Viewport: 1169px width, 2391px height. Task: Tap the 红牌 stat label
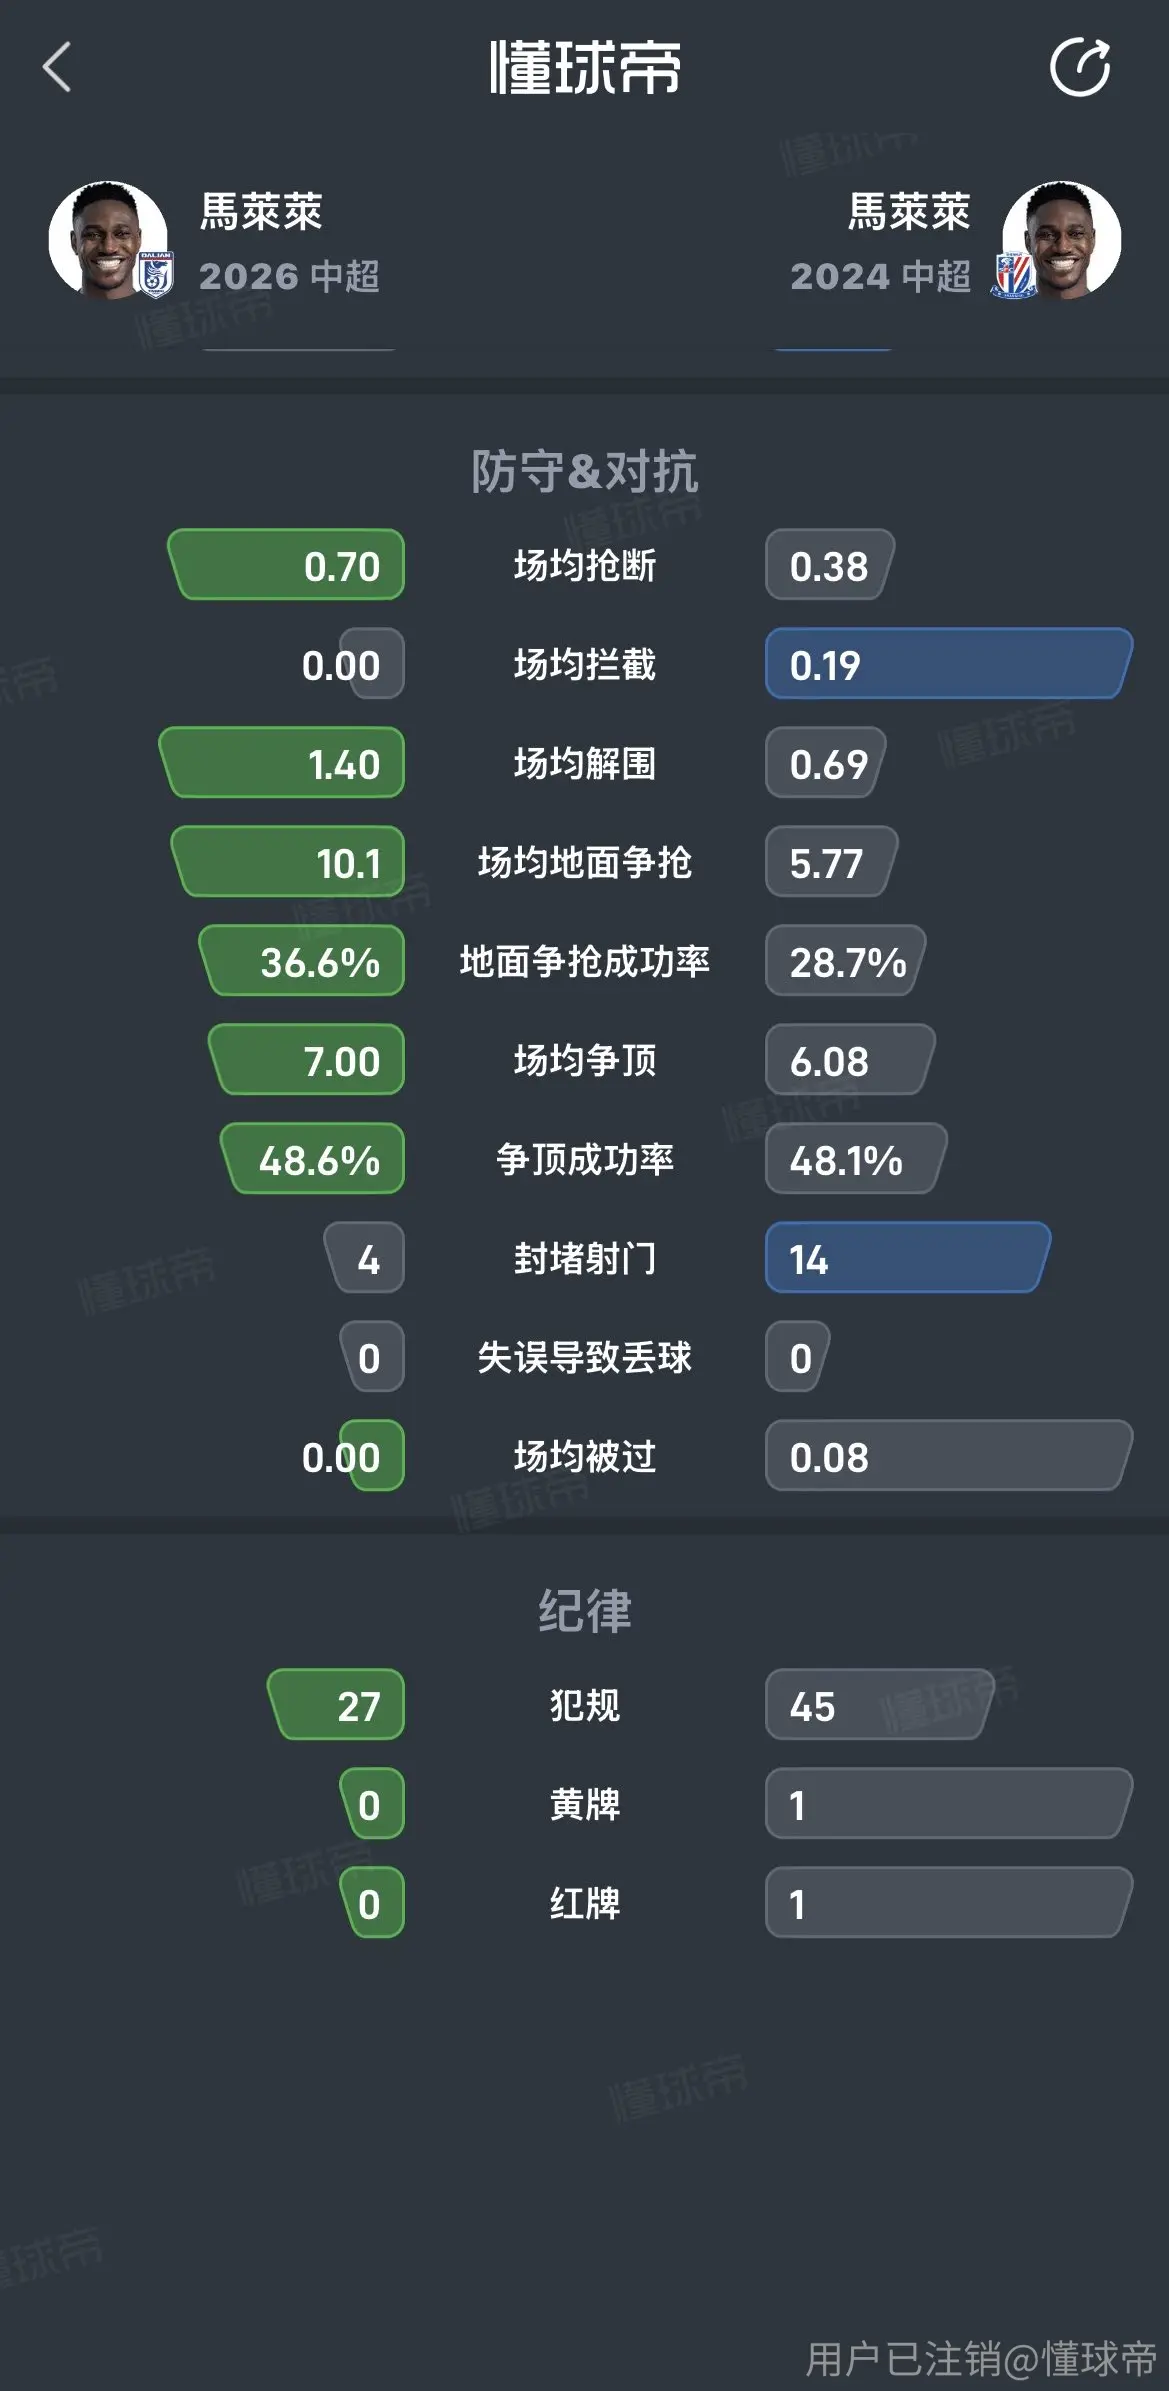coord(585,1903)
